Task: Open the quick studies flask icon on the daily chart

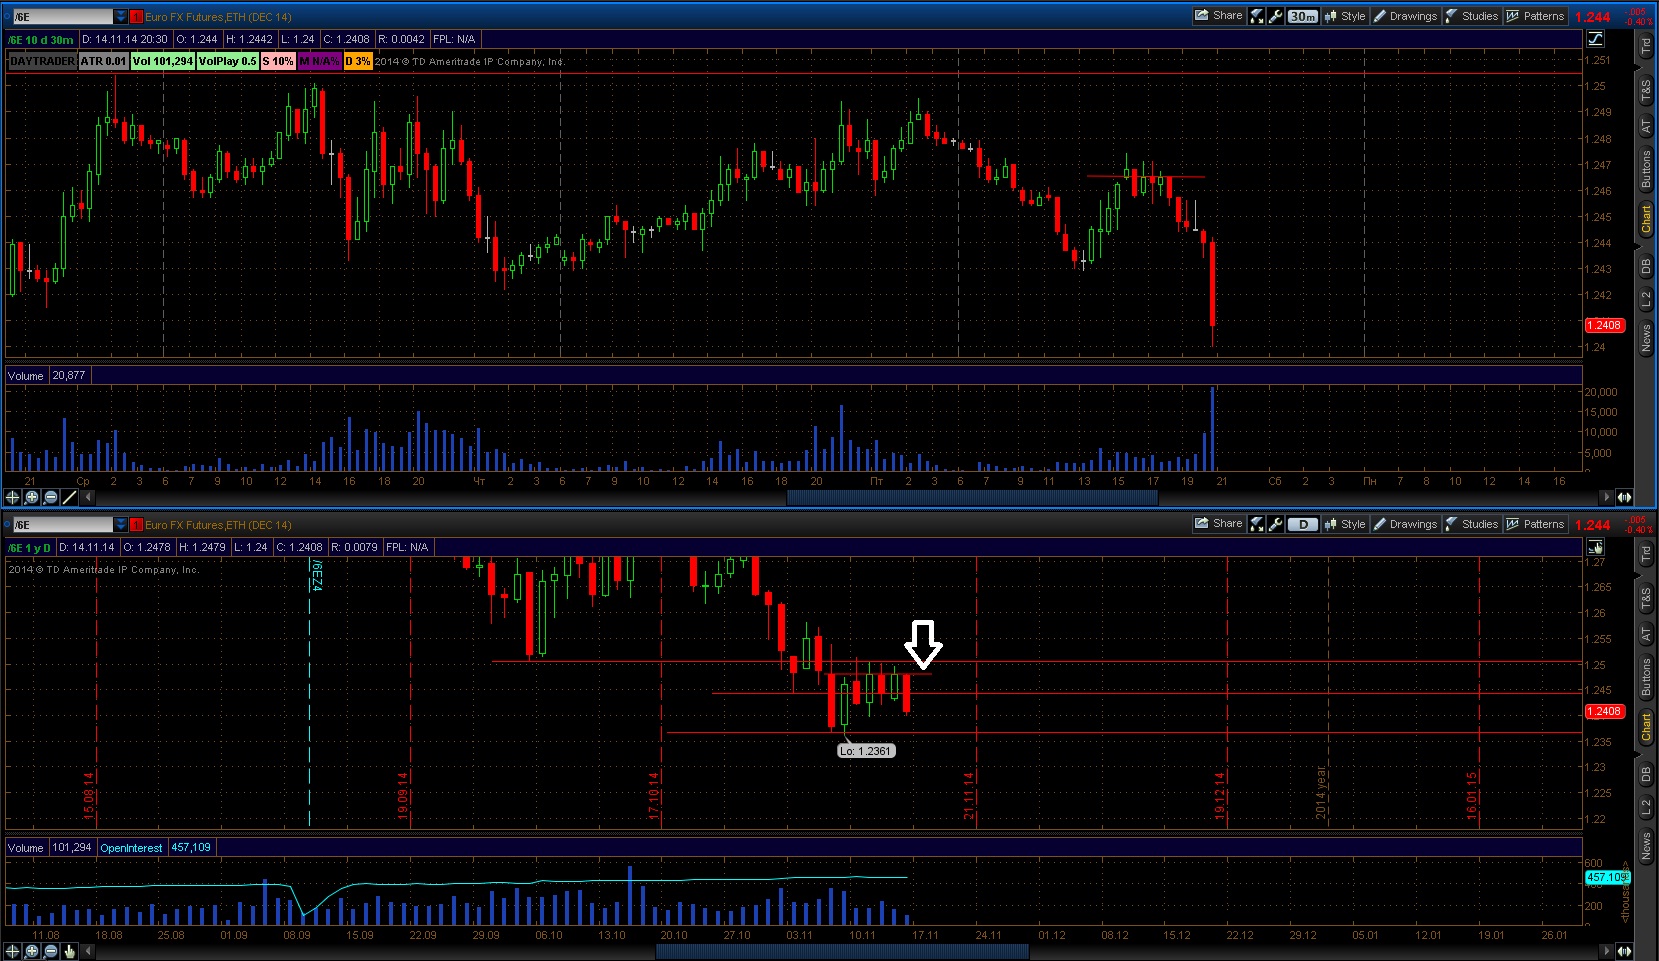Action: [x=1258, y=524]
